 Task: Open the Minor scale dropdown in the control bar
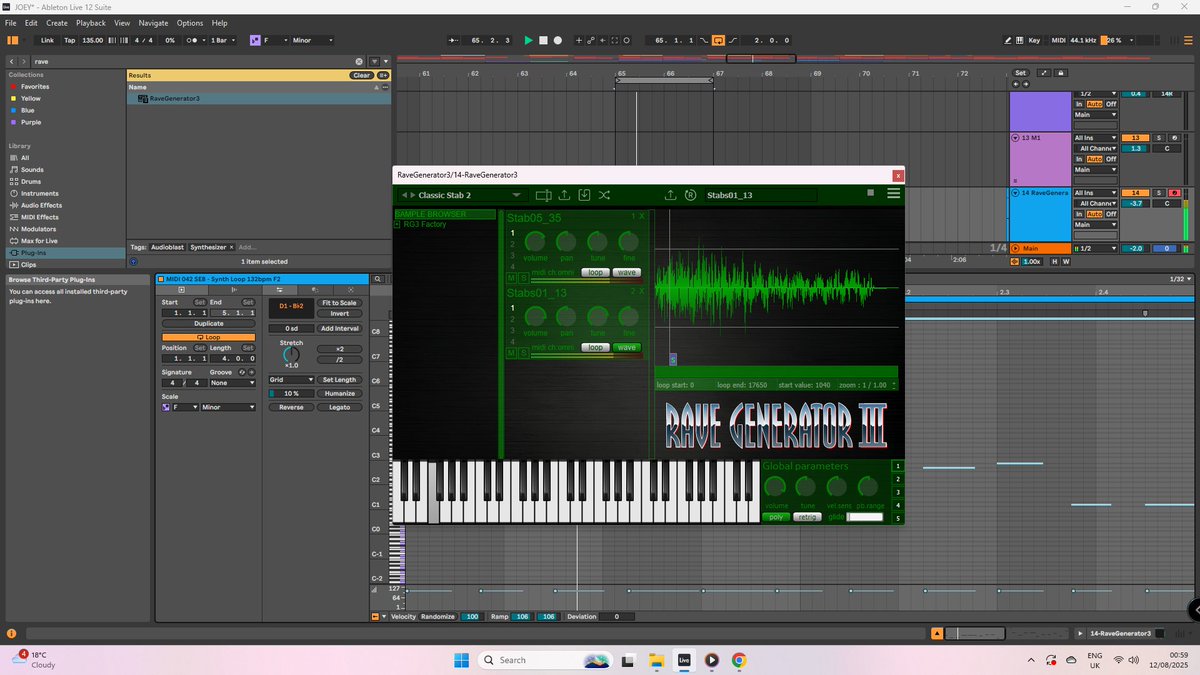313,40
